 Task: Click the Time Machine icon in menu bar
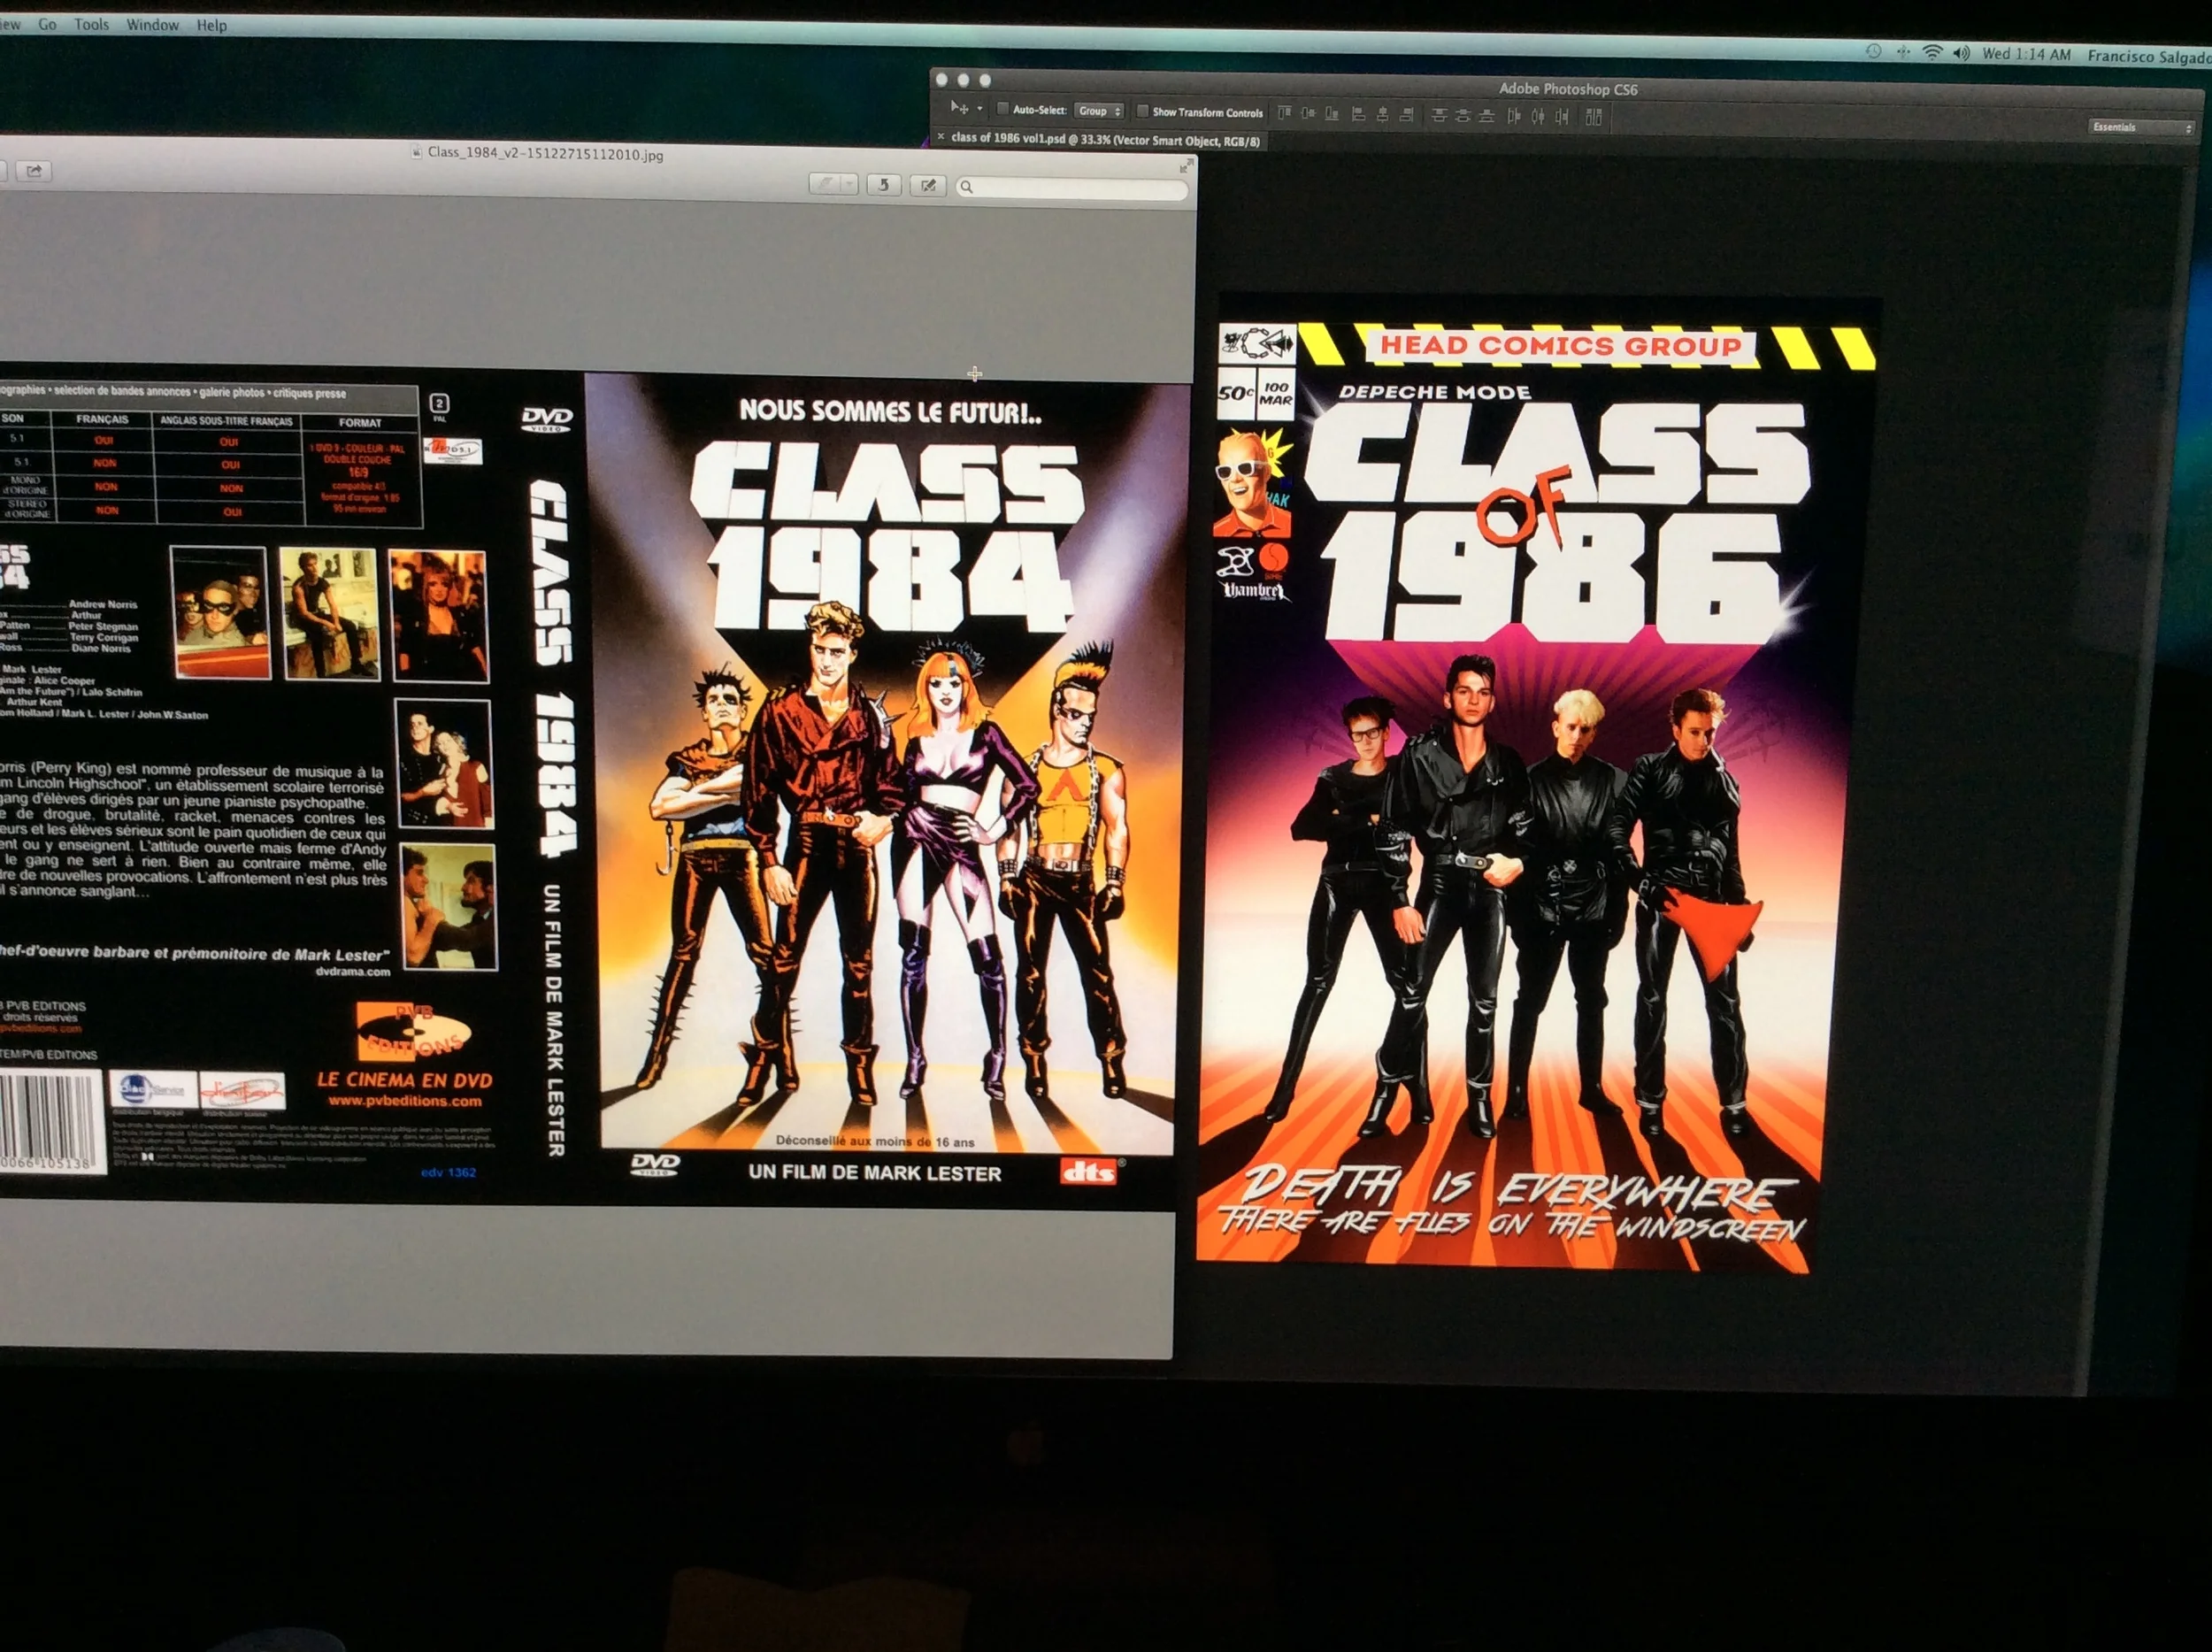(x=1873, y=52)
